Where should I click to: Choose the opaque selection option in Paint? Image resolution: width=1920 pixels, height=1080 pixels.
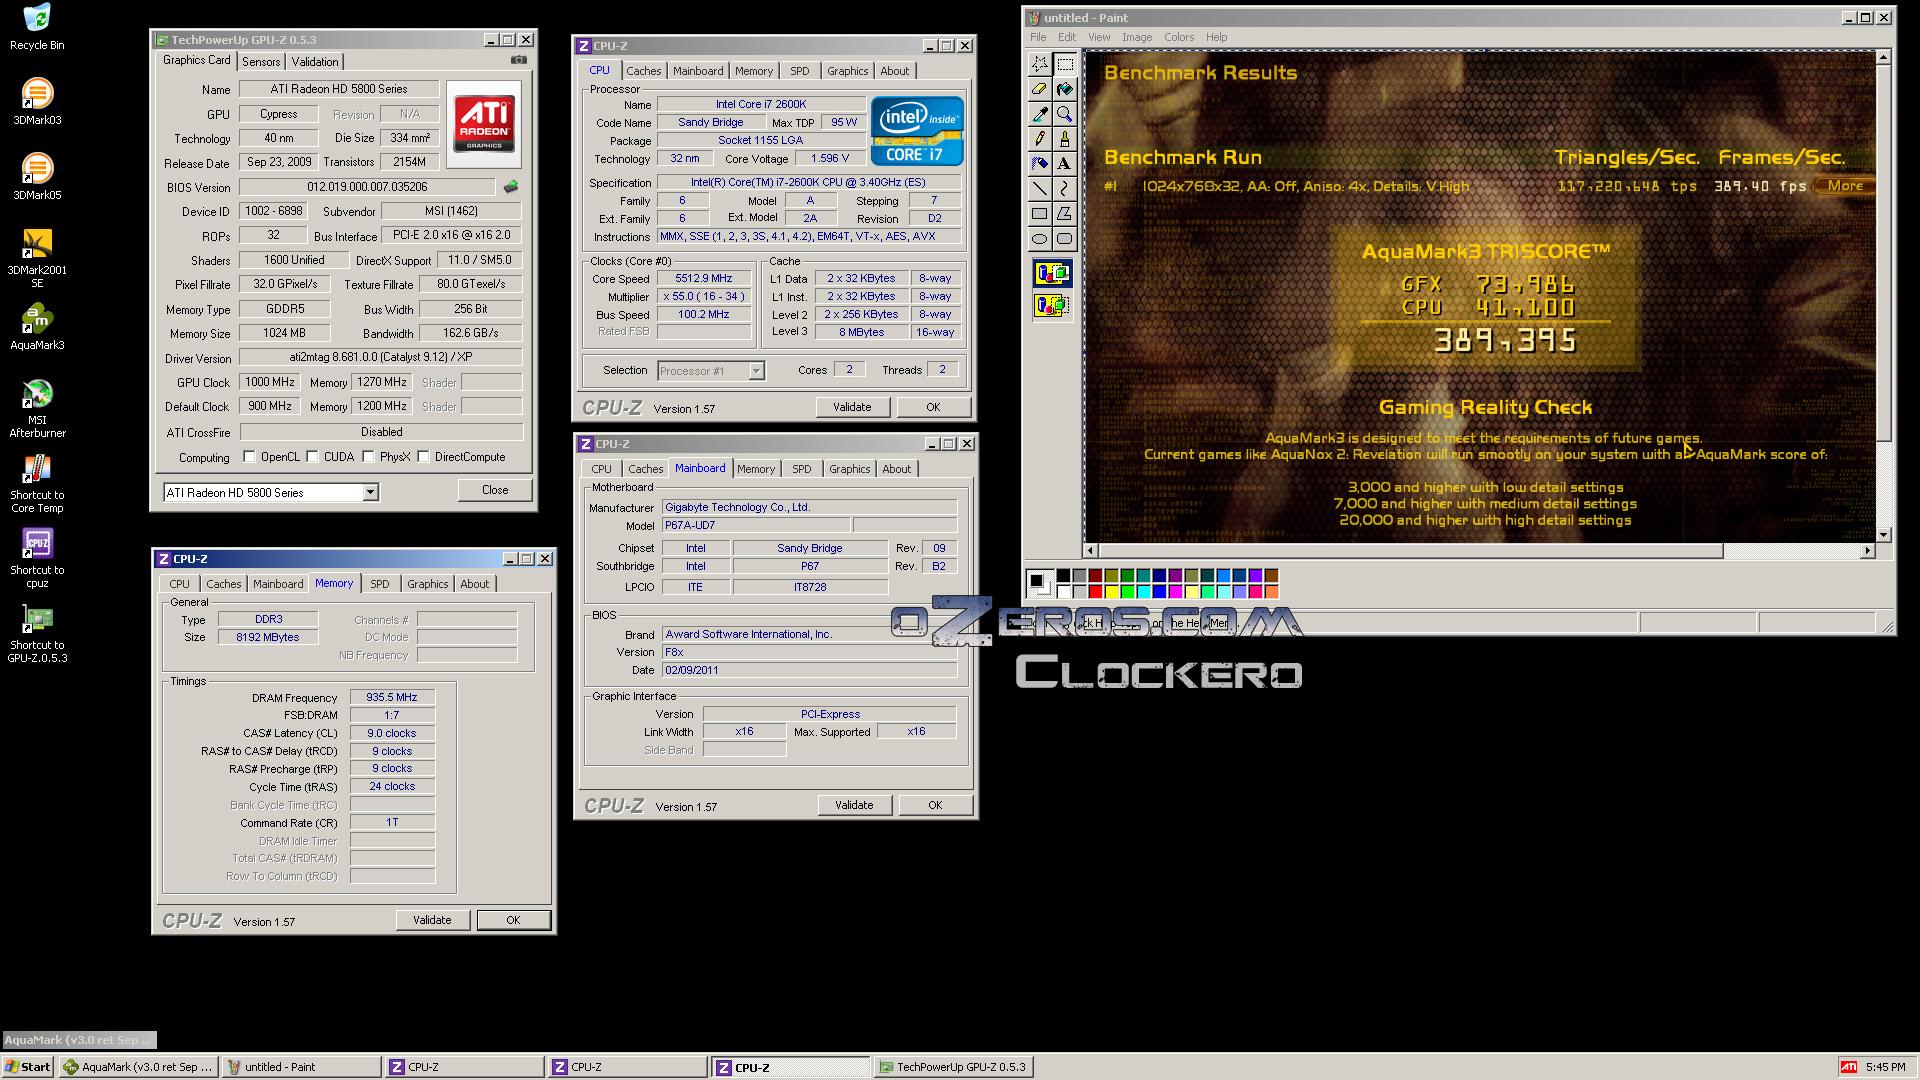pos(1052,274)
